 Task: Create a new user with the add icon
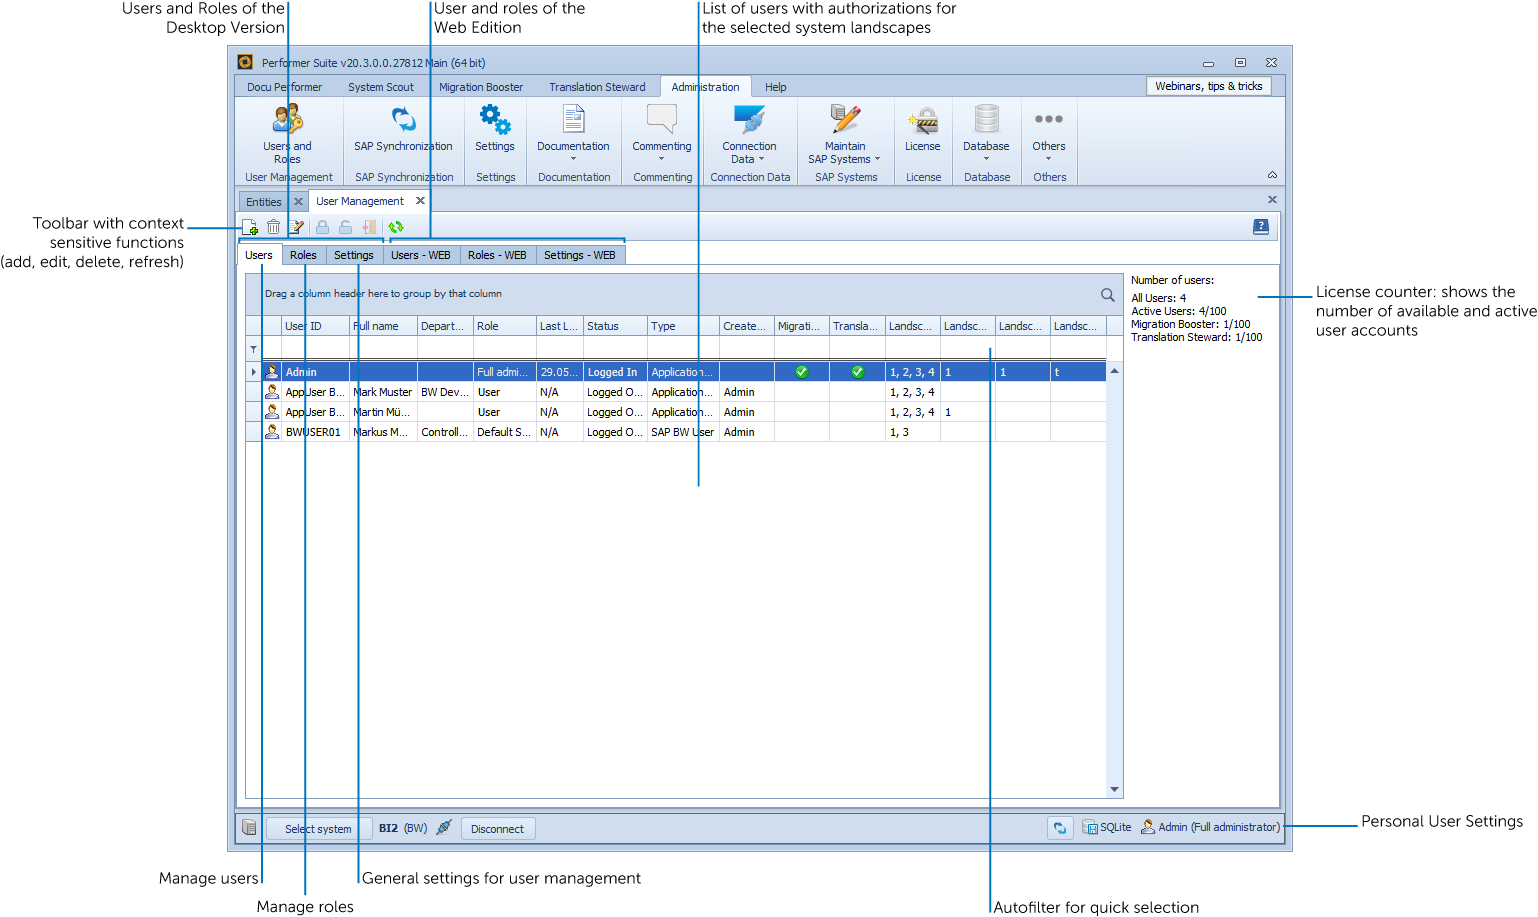(x=251, y=227)
